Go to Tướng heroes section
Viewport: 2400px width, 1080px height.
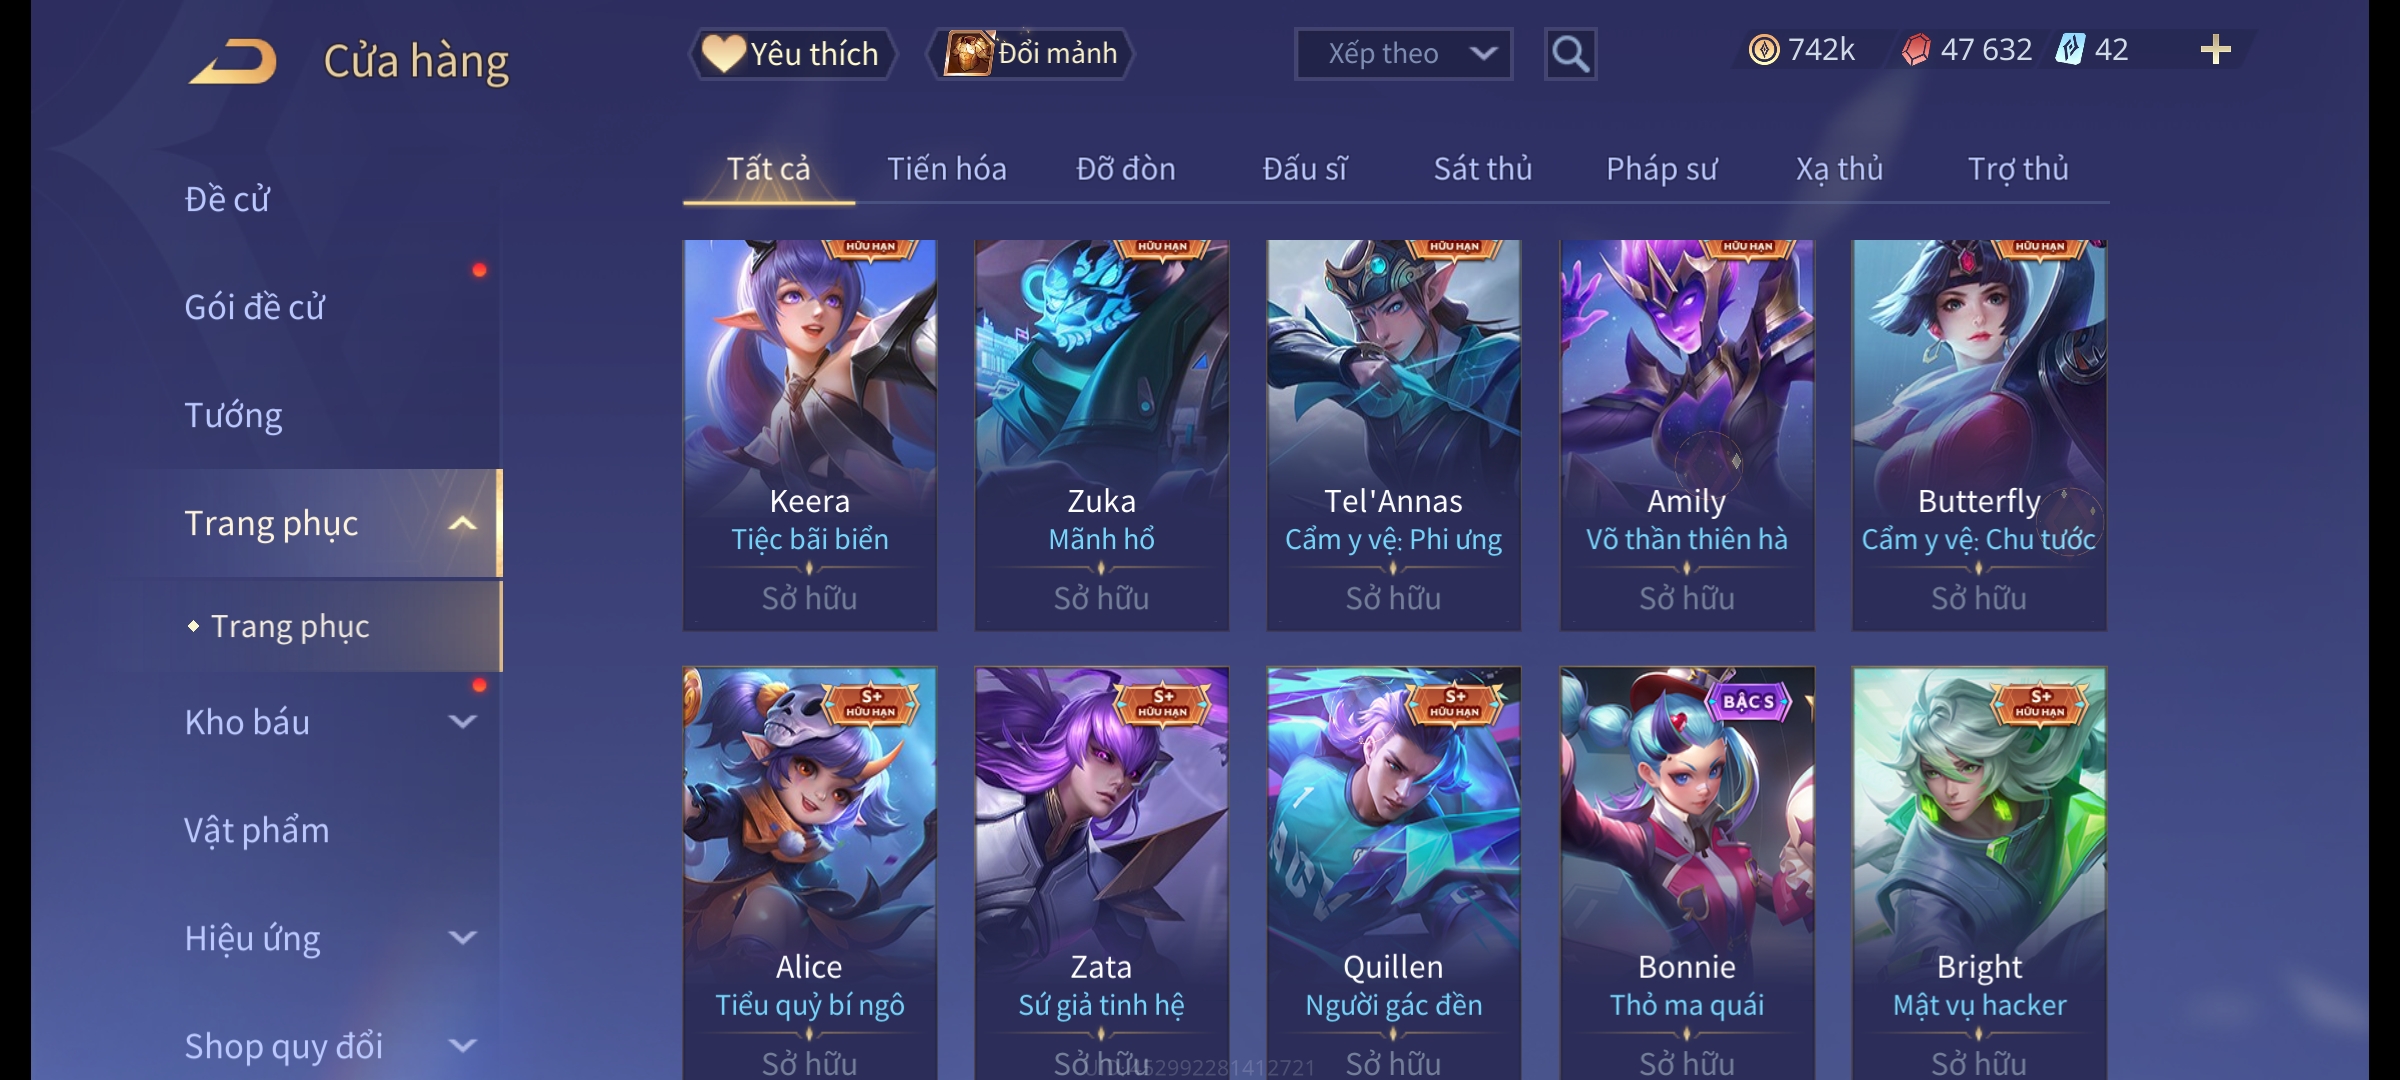(234, 415)
